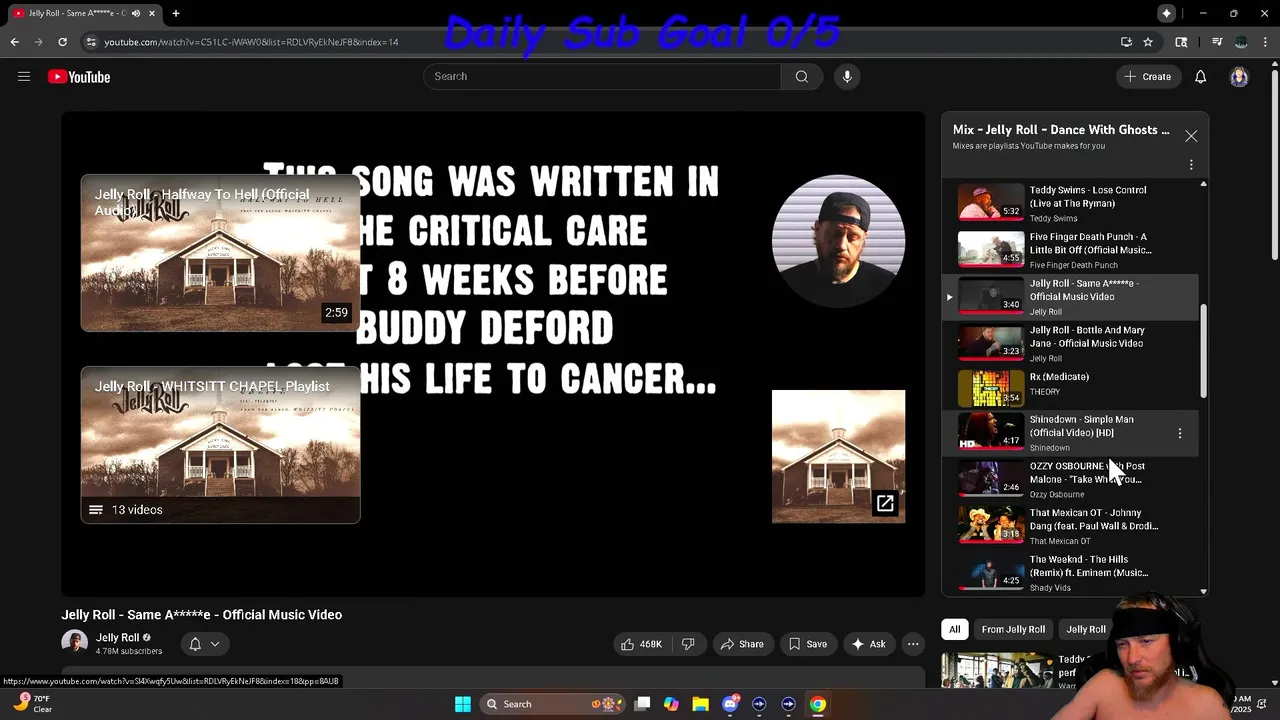Start voice search with the microphone
Screen dimensions: 1280x720
click(847, 77)
